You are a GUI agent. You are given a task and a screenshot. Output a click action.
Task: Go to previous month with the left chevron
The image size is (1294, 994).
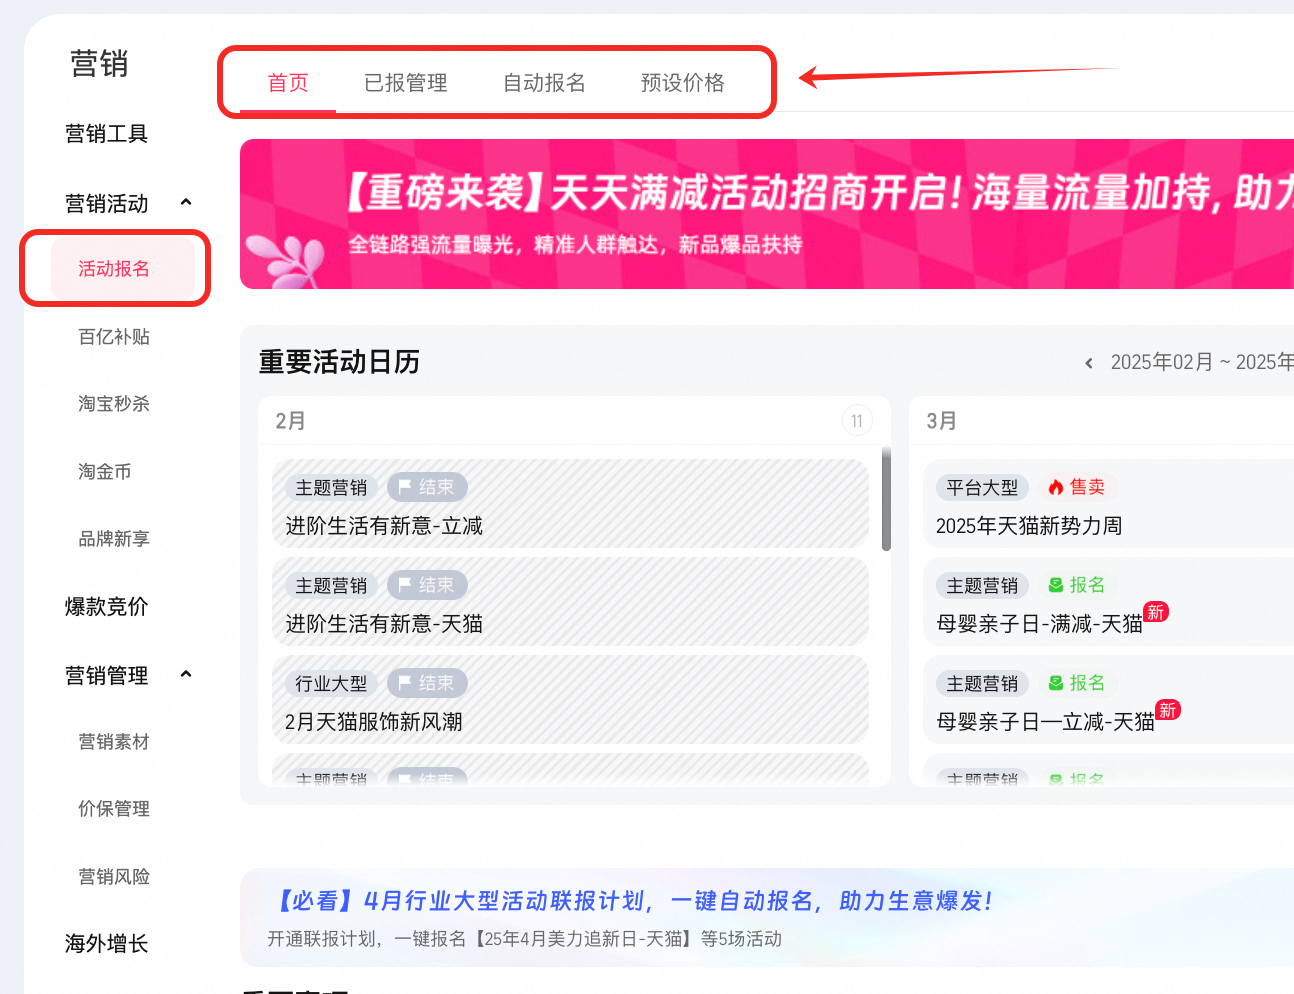coord(1089,363)
